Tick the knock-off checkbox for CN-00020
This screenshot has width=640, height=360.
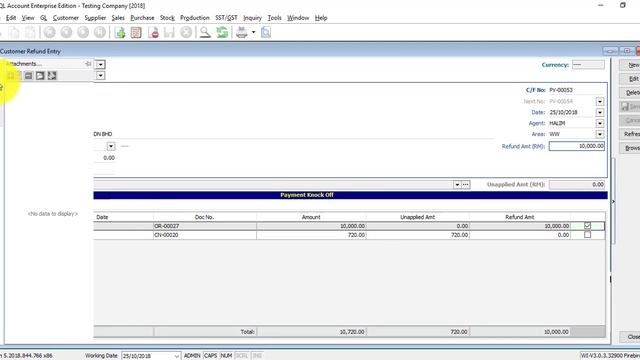587,235
